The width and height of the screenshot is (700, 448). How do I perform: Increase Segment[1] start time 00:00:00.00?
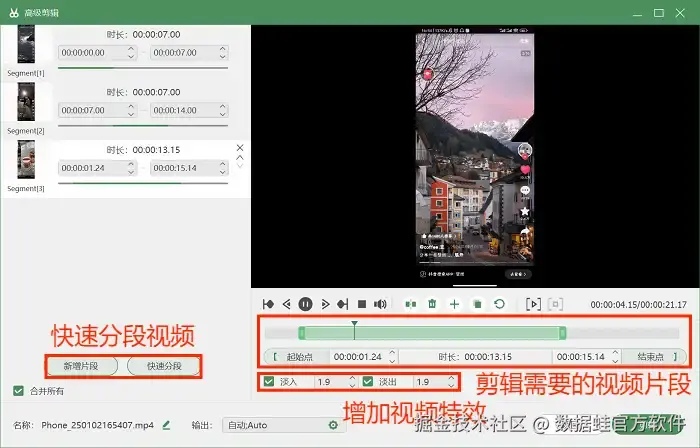pos(130,49)
